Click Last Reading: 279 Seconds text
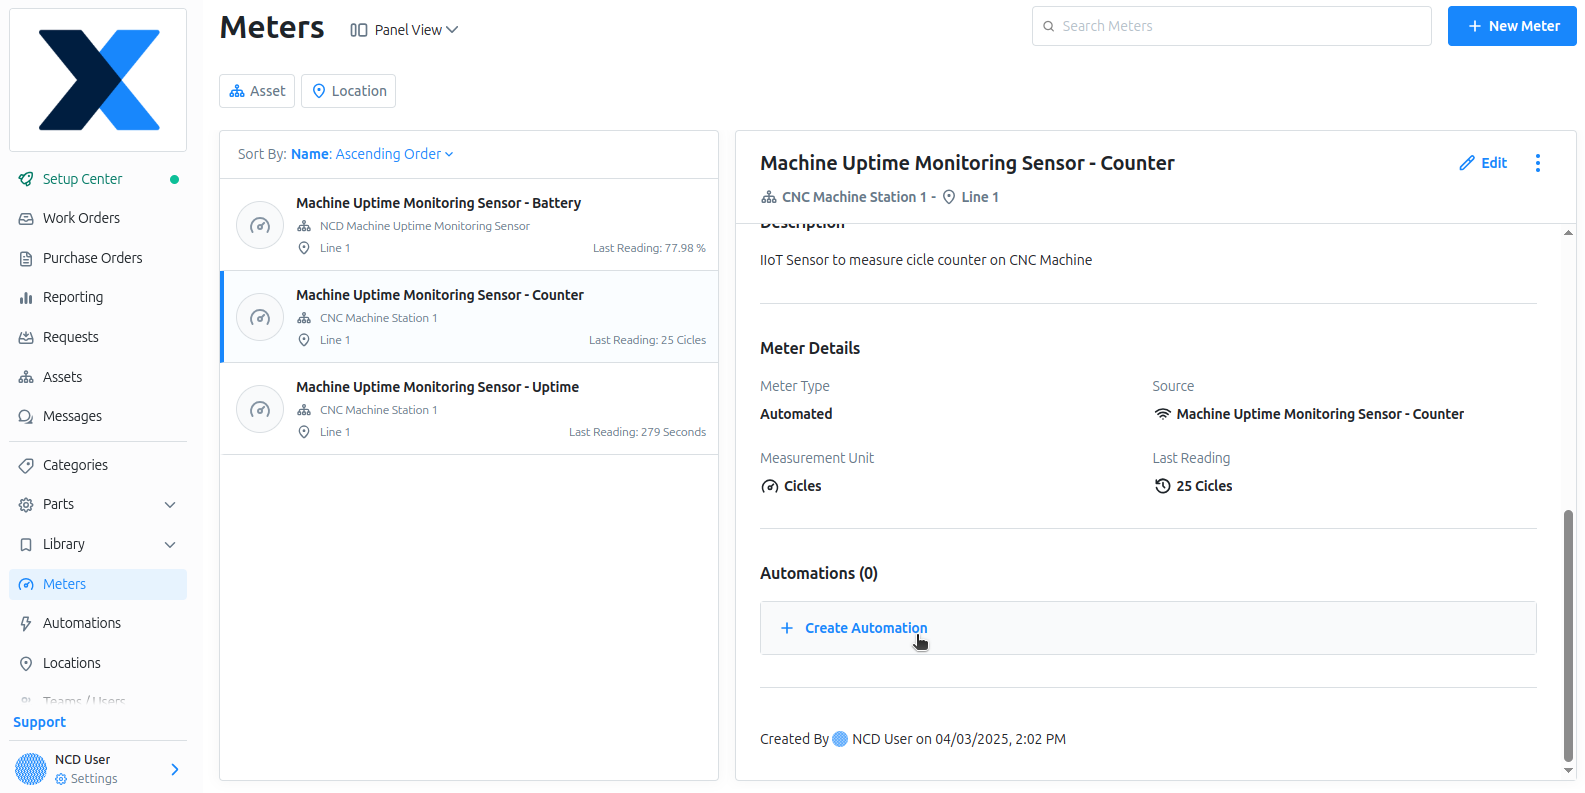The height and width of the screenshot is (793, 1585). click(x=637, y=432)
